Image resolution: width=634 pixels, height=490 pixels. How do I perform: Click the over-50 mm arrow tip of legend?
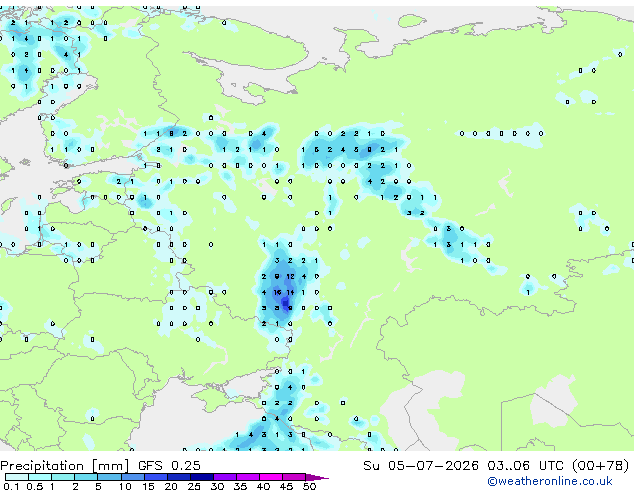[317, 477]
